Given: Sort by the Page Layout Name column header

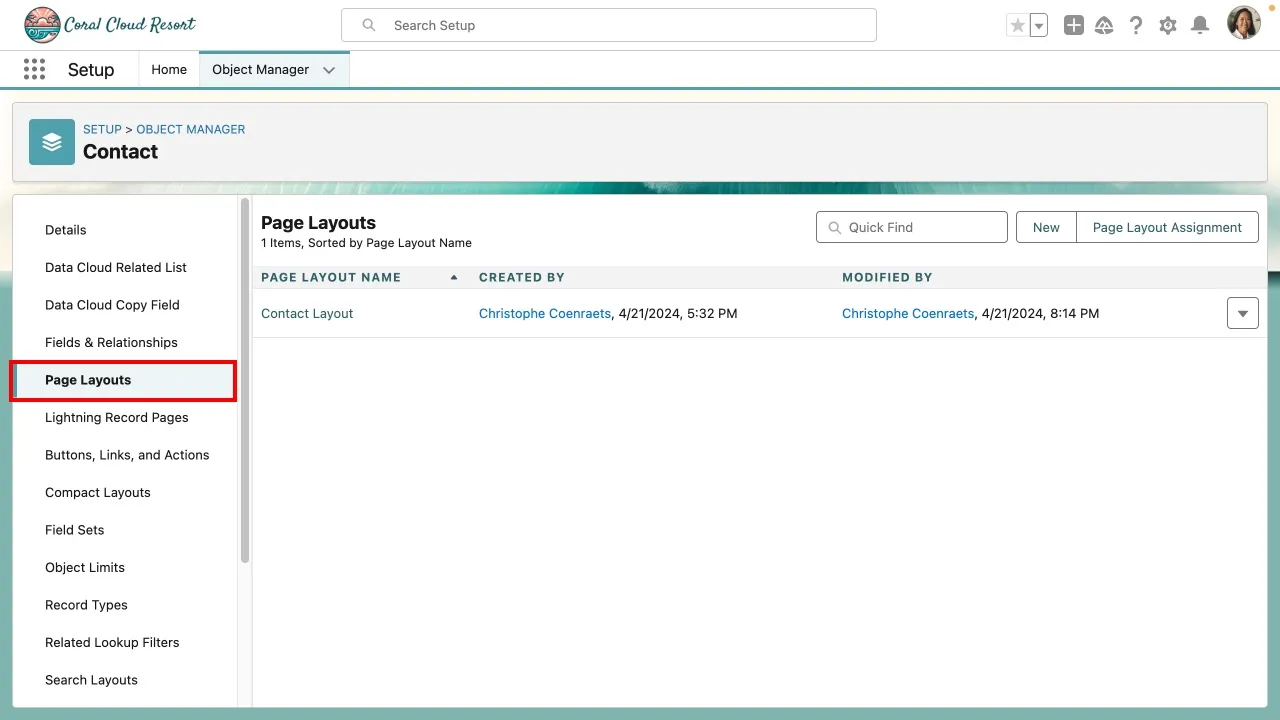Looking at the screenshot, I should click(x=331, y=277).
